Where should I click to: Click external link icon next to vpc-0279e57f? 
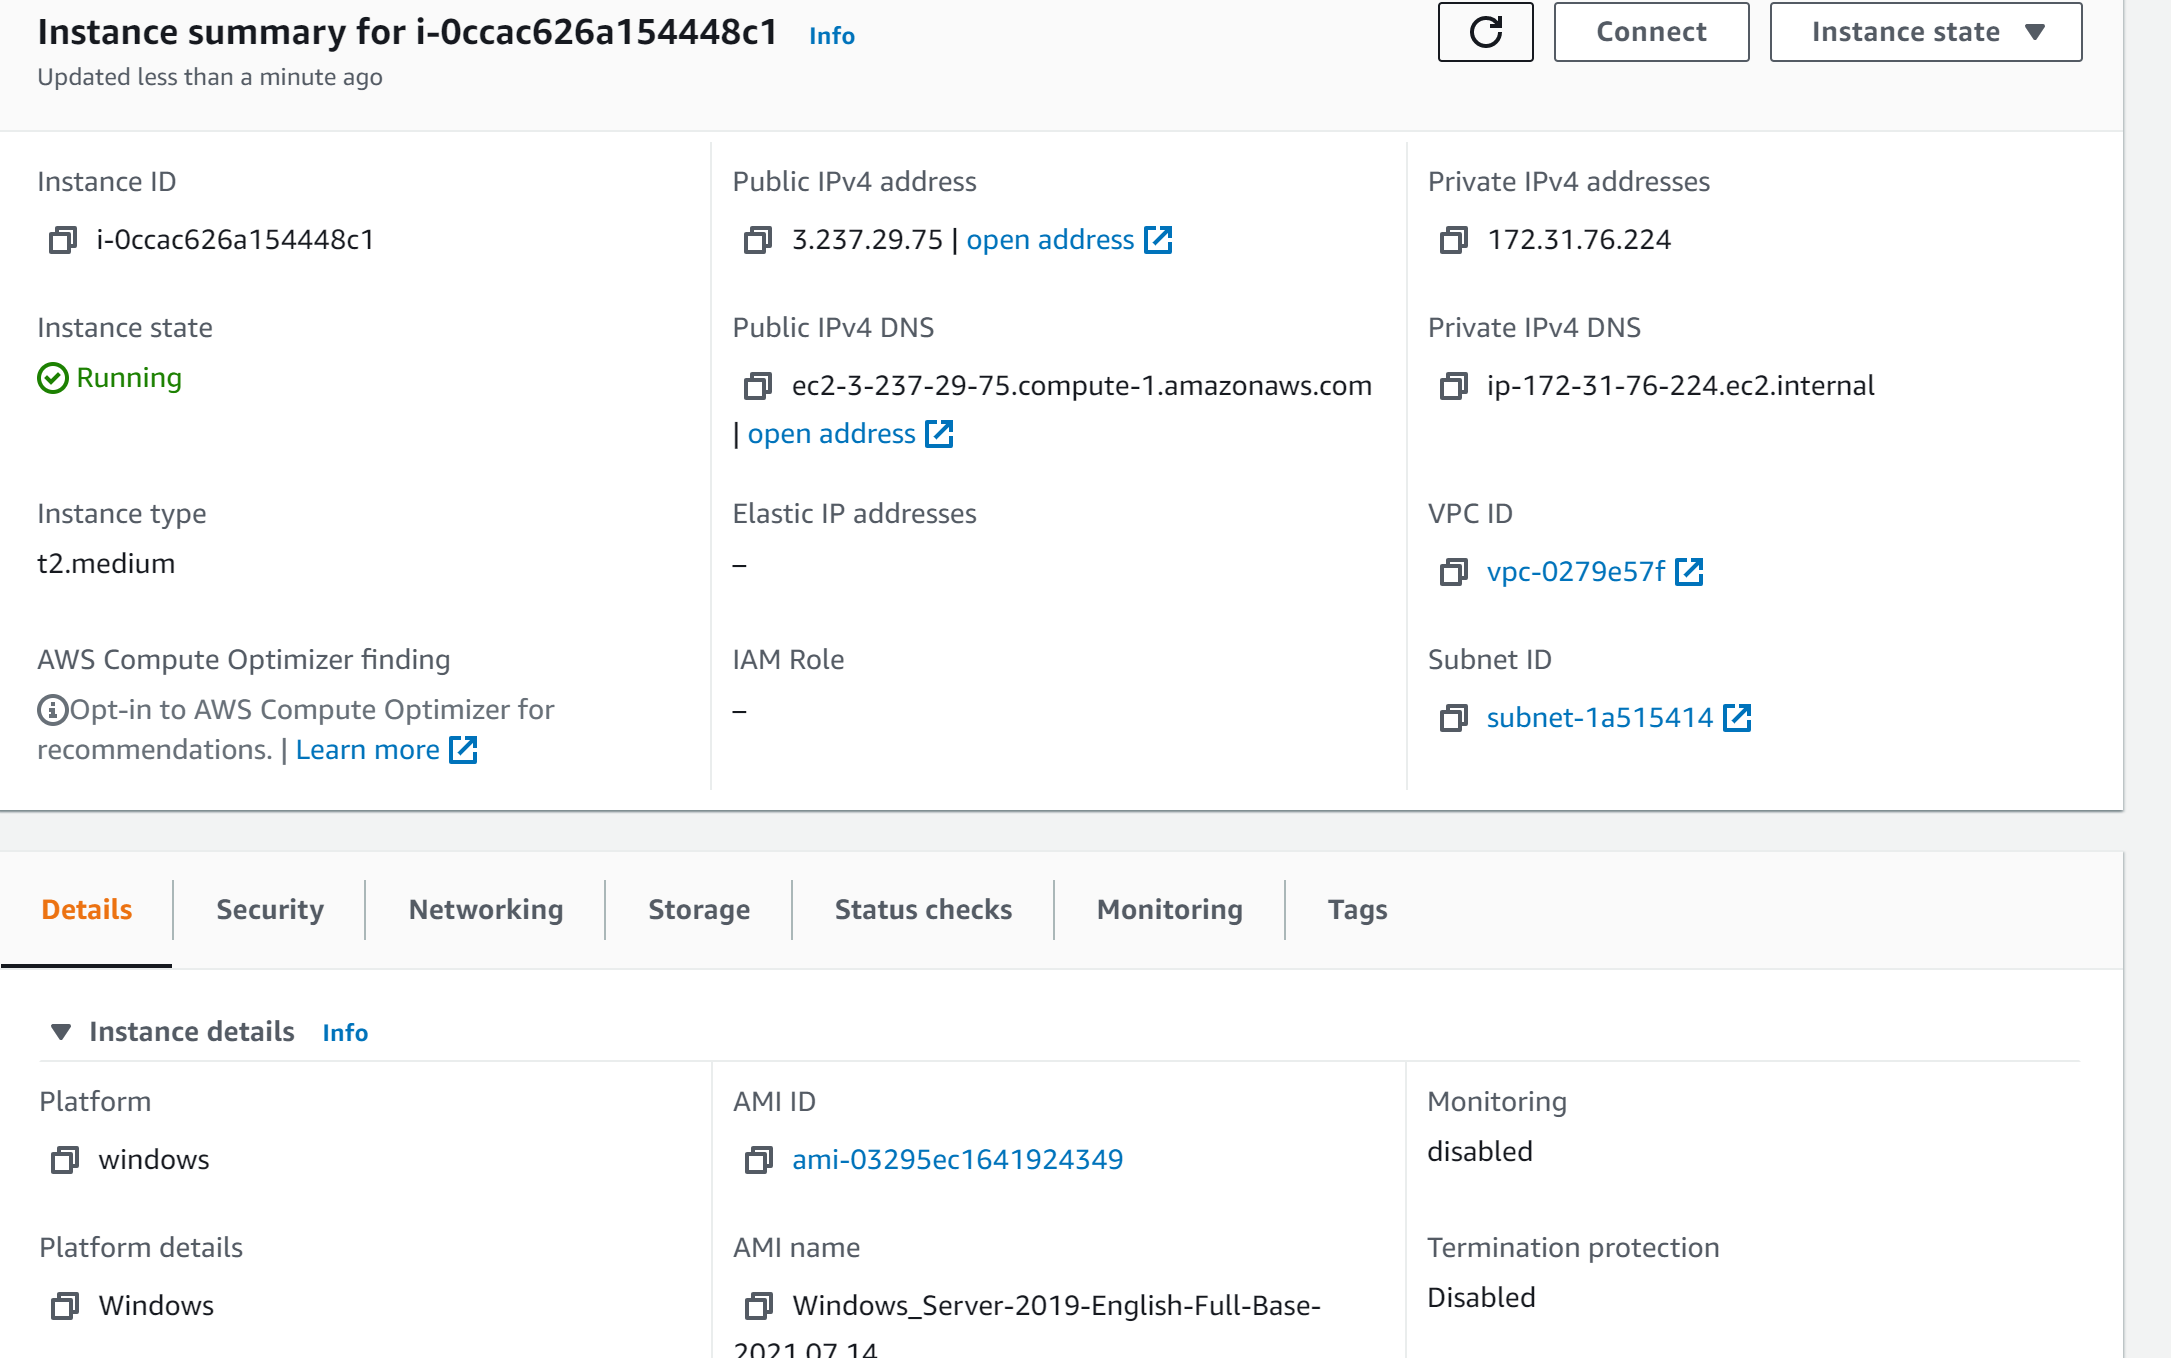tap(1689, 572)
